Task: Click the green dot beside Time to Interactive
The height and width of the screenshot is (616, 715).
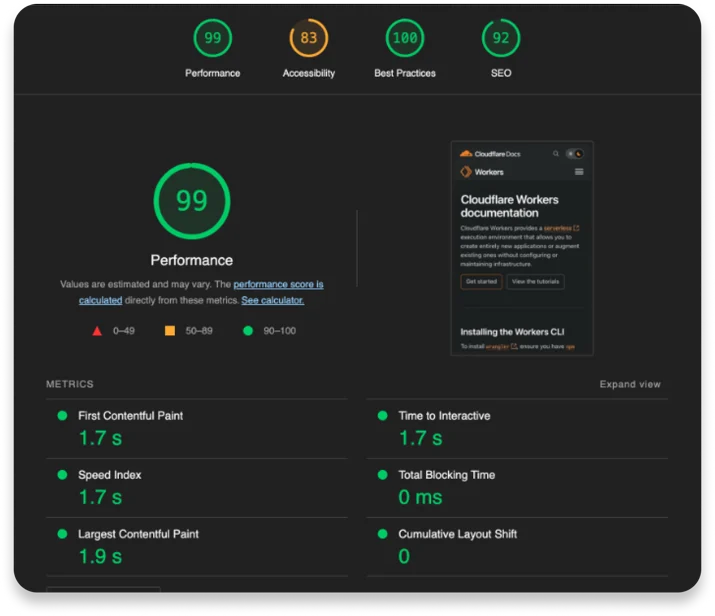Action: coord(383,415)
